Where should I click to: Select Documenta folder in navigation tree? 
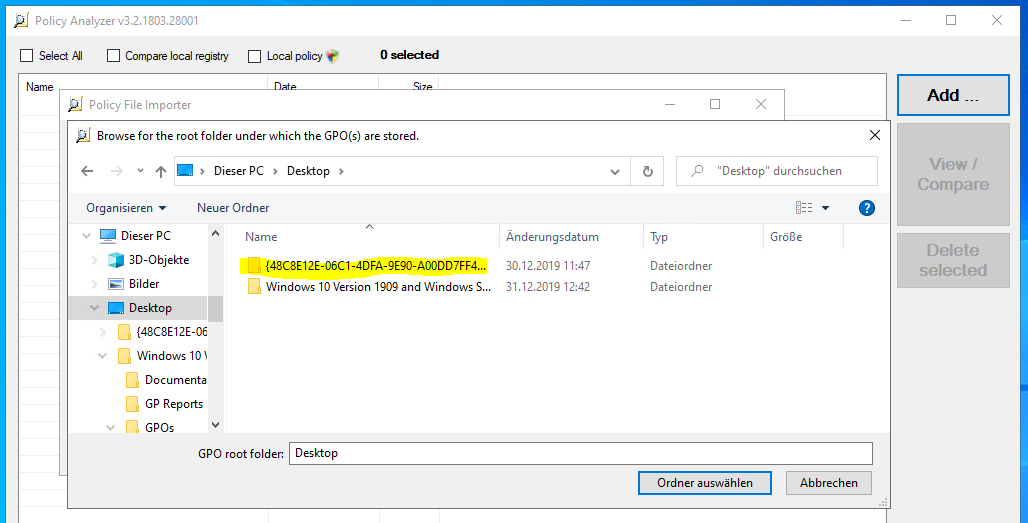click(x=175, y=380)
